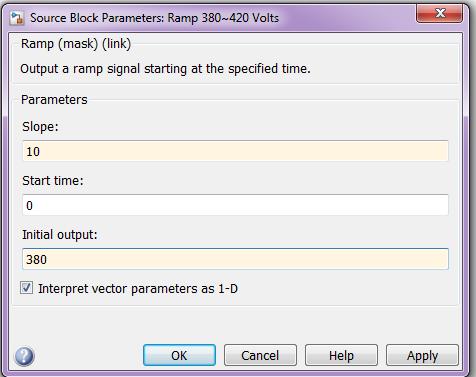476x377 pixels.
Task: Click the blue question mark help icon
Action: click(24, 356)
